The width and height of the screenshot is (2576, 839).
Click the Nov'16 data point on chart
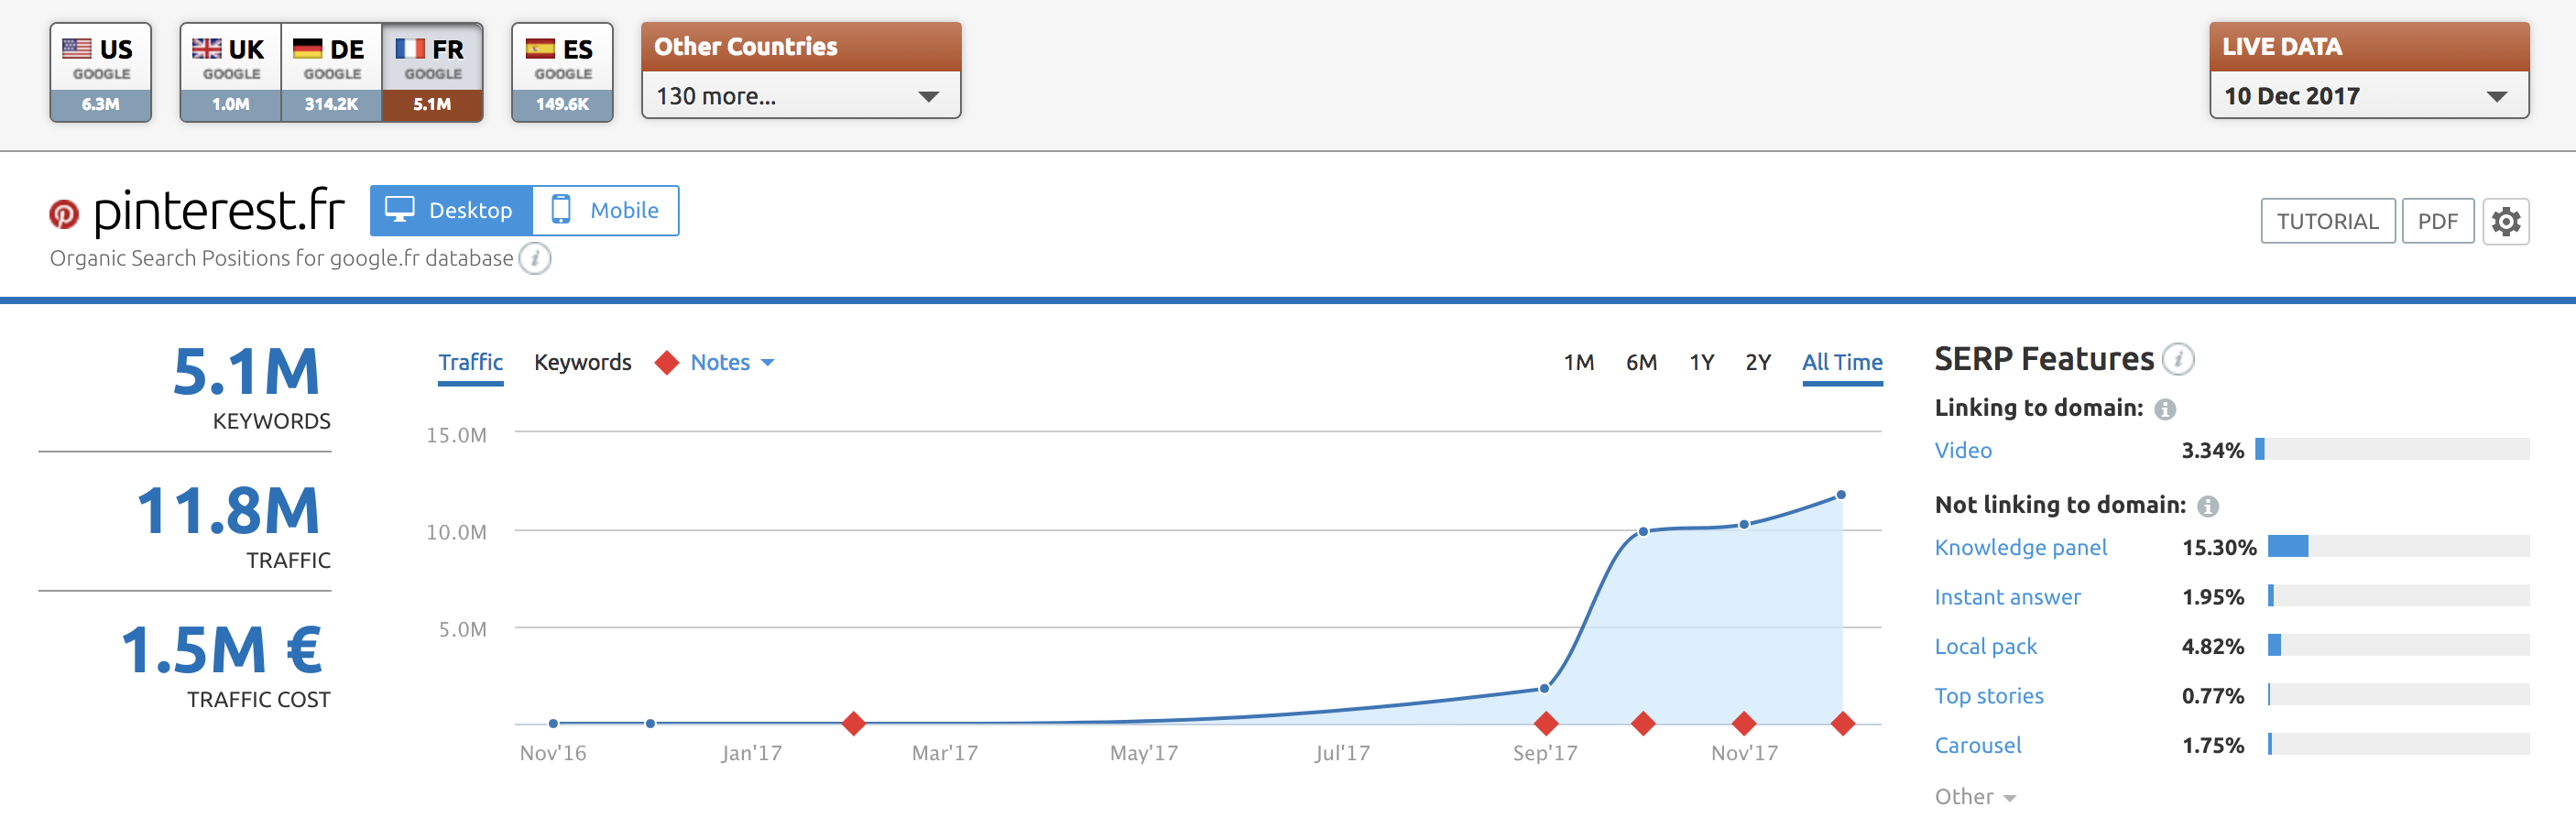[x=553, y=723]
